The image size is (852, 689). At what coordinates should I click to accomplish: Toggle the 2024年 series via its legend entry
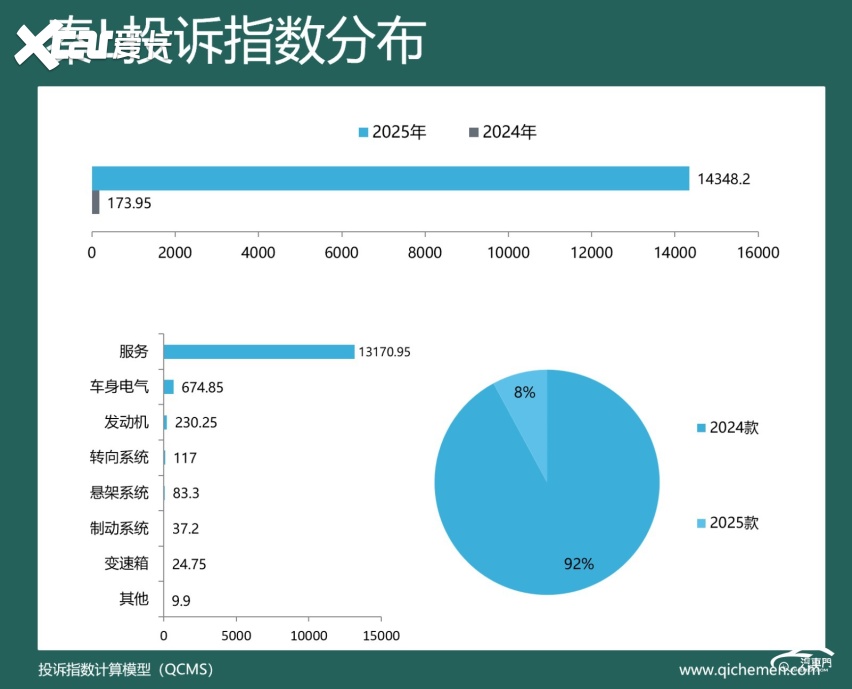505,131
